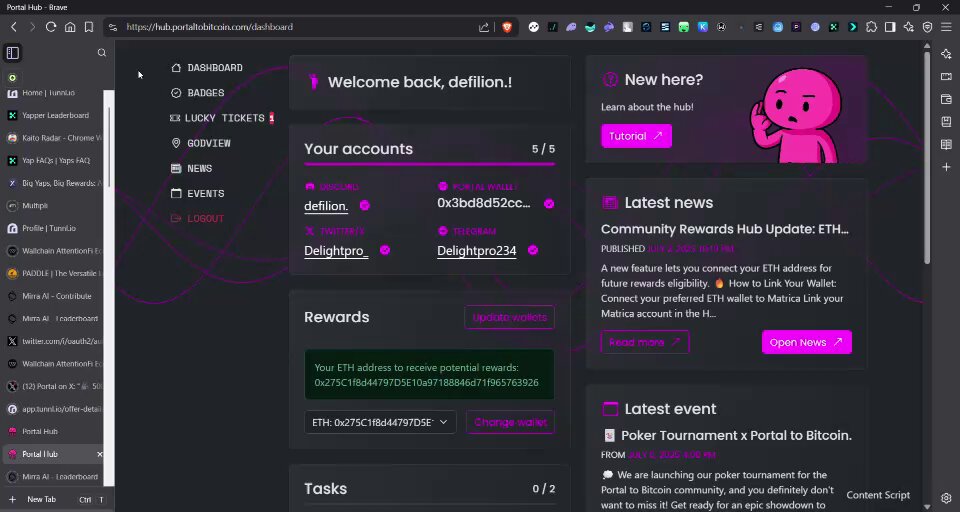The height and width of the screenshot is (512, 960).
Task: Open the share page icon in address bar
Action: 484,27
